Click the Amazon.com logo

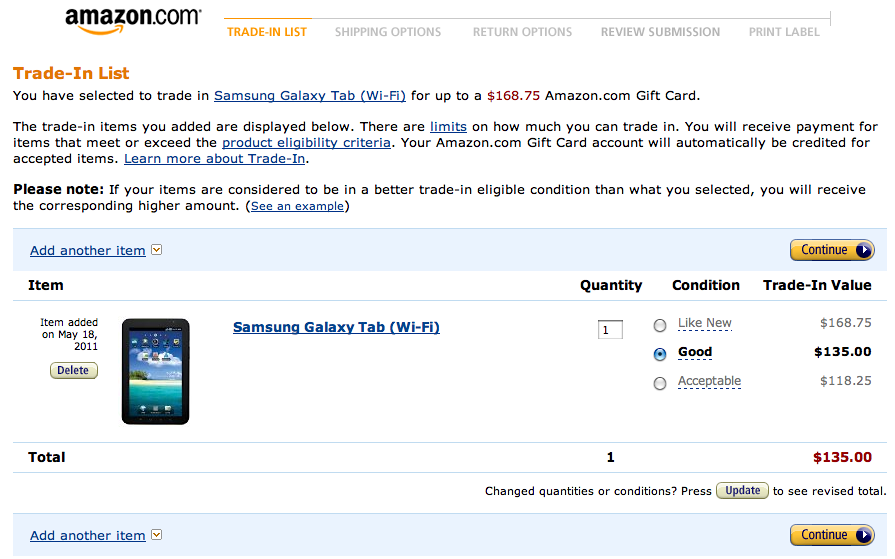click(133, 21)
